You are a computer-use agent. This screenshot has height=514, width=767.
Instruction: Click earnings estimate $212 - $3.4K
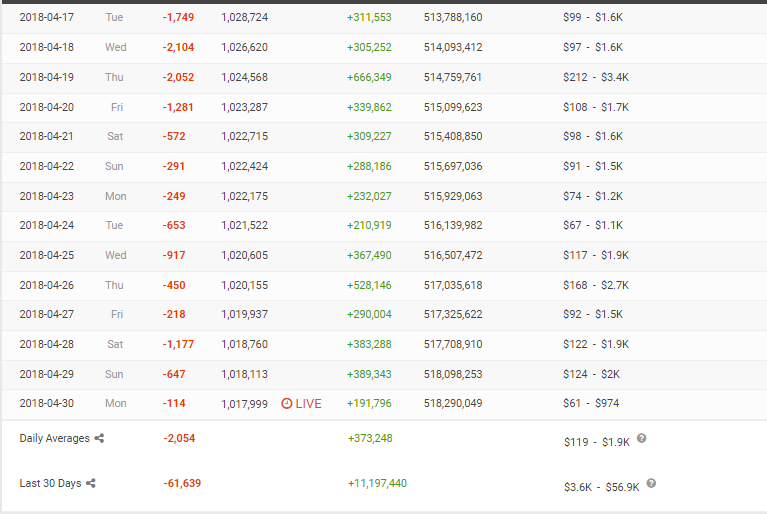[596, 77]
